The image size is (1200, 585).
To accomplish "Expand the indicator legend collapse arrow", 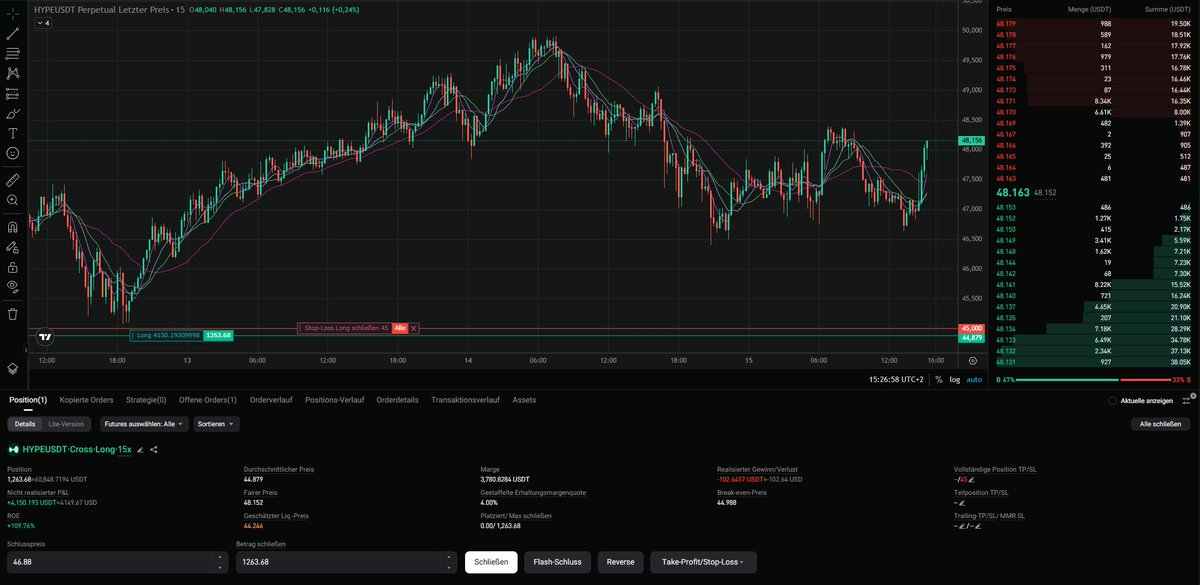I will point(41,22).
